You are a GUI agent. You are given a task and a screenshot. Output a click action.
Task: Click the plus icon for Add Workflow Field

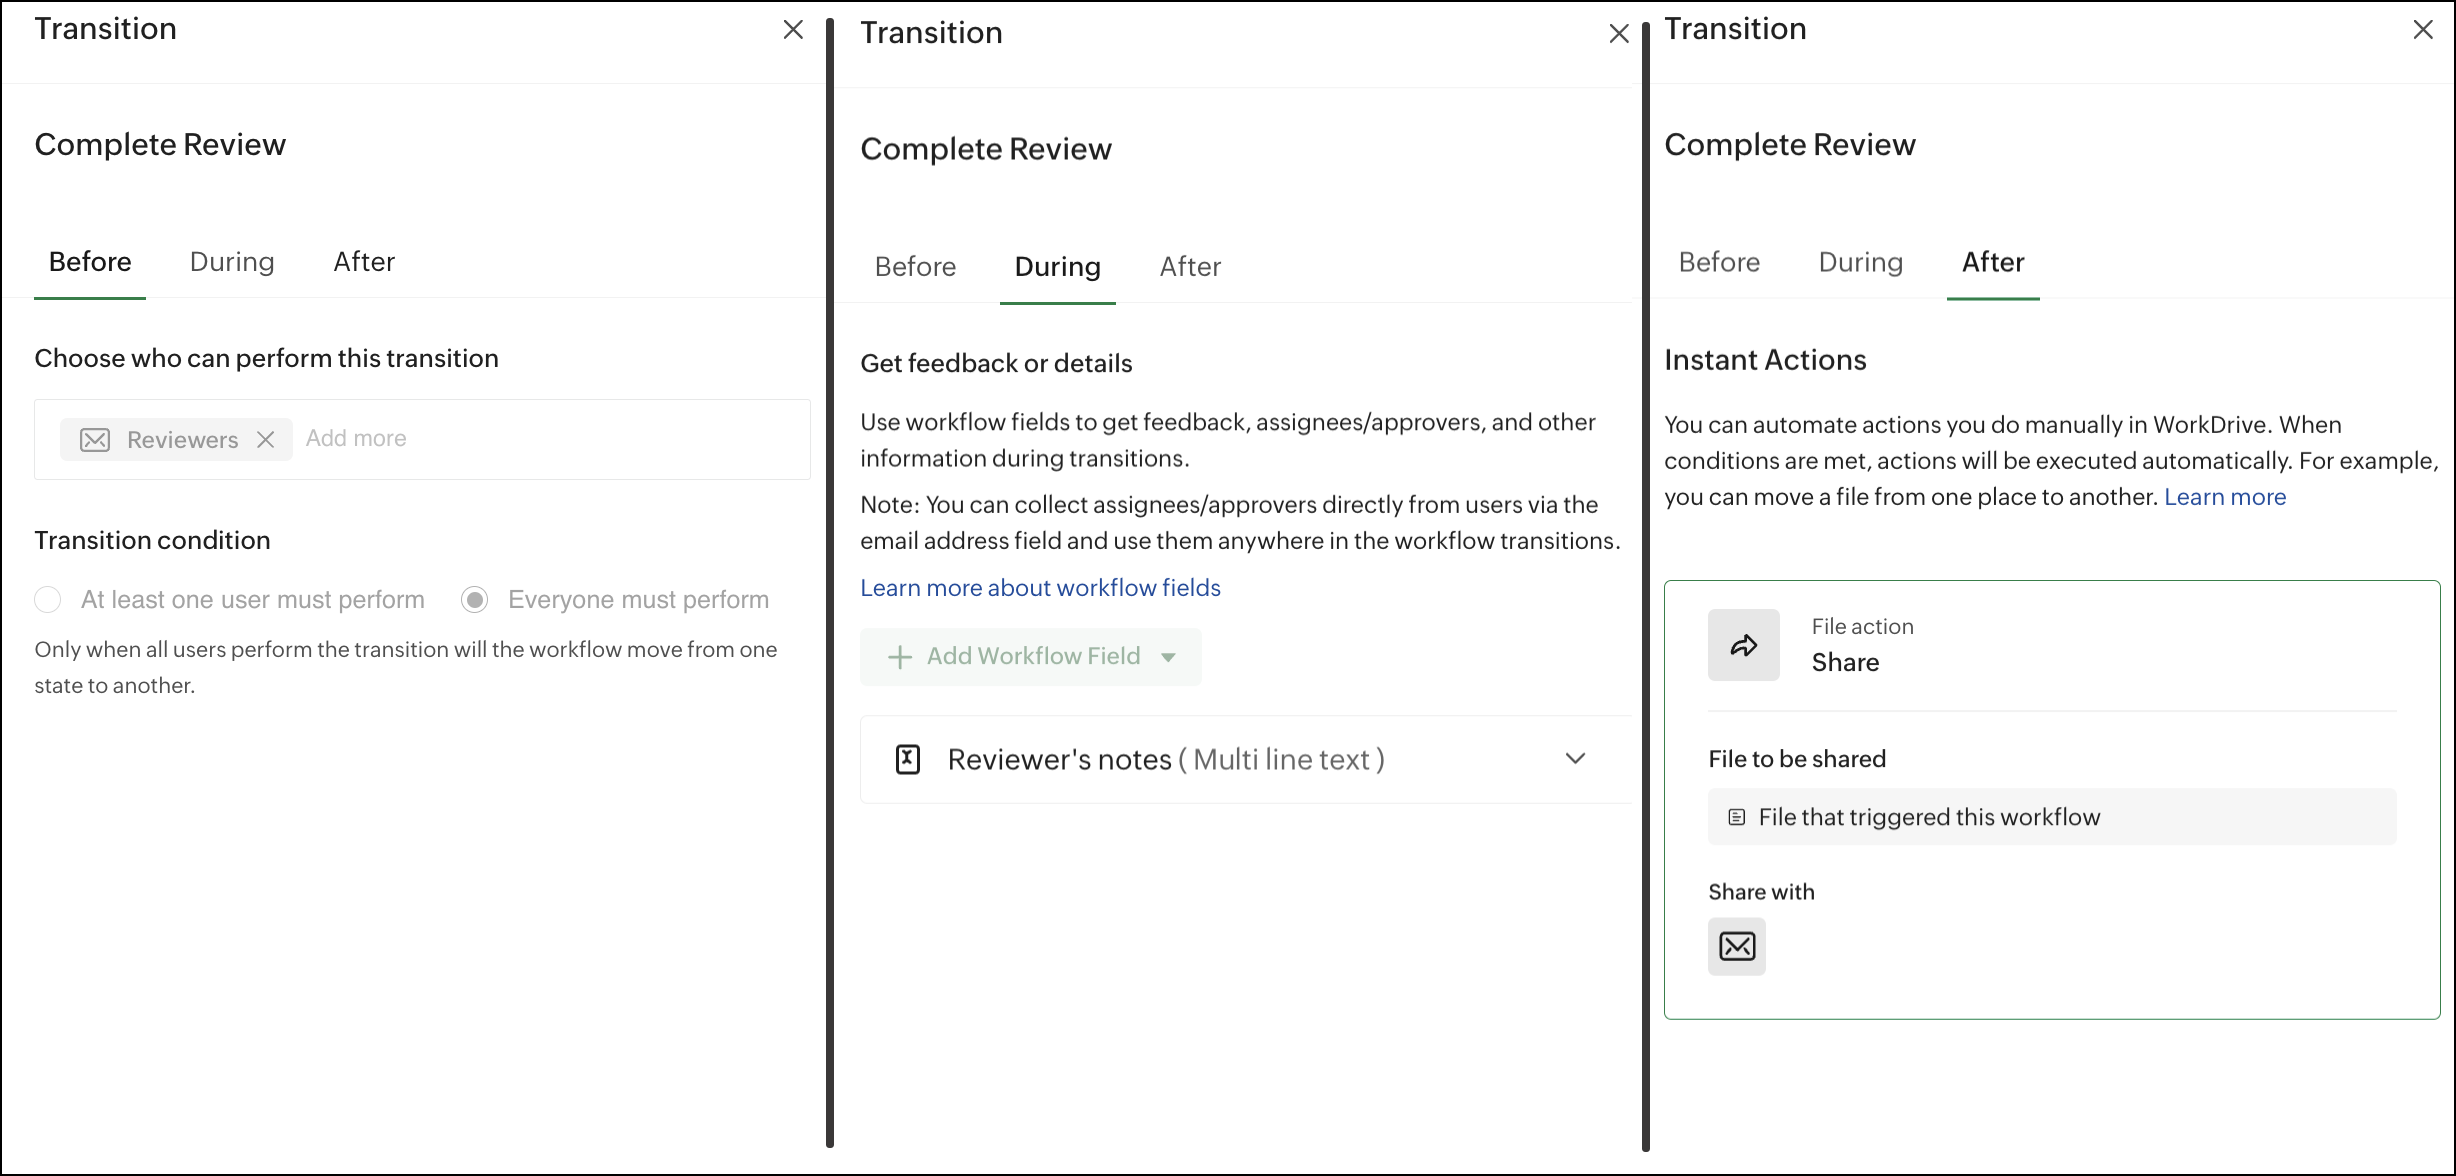[900, 657]
